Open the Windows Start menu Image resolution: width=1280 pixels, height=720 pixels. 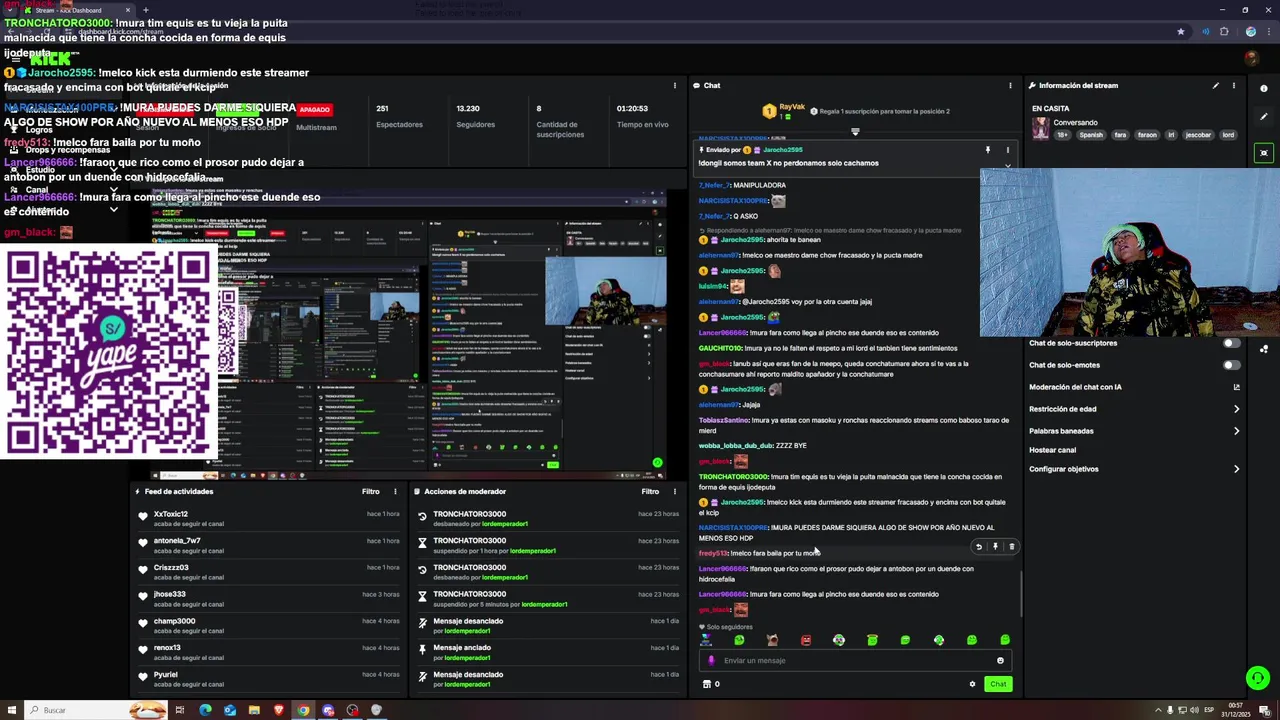point(10,710)
